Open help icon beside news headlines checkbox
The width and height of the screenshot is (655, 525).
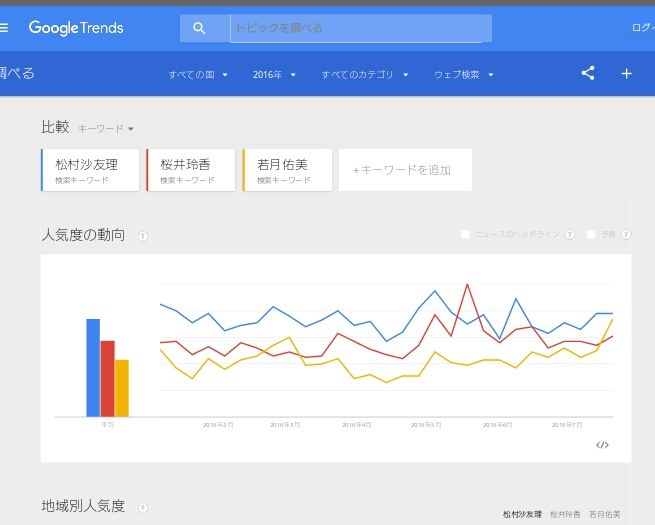pos(569,235)
